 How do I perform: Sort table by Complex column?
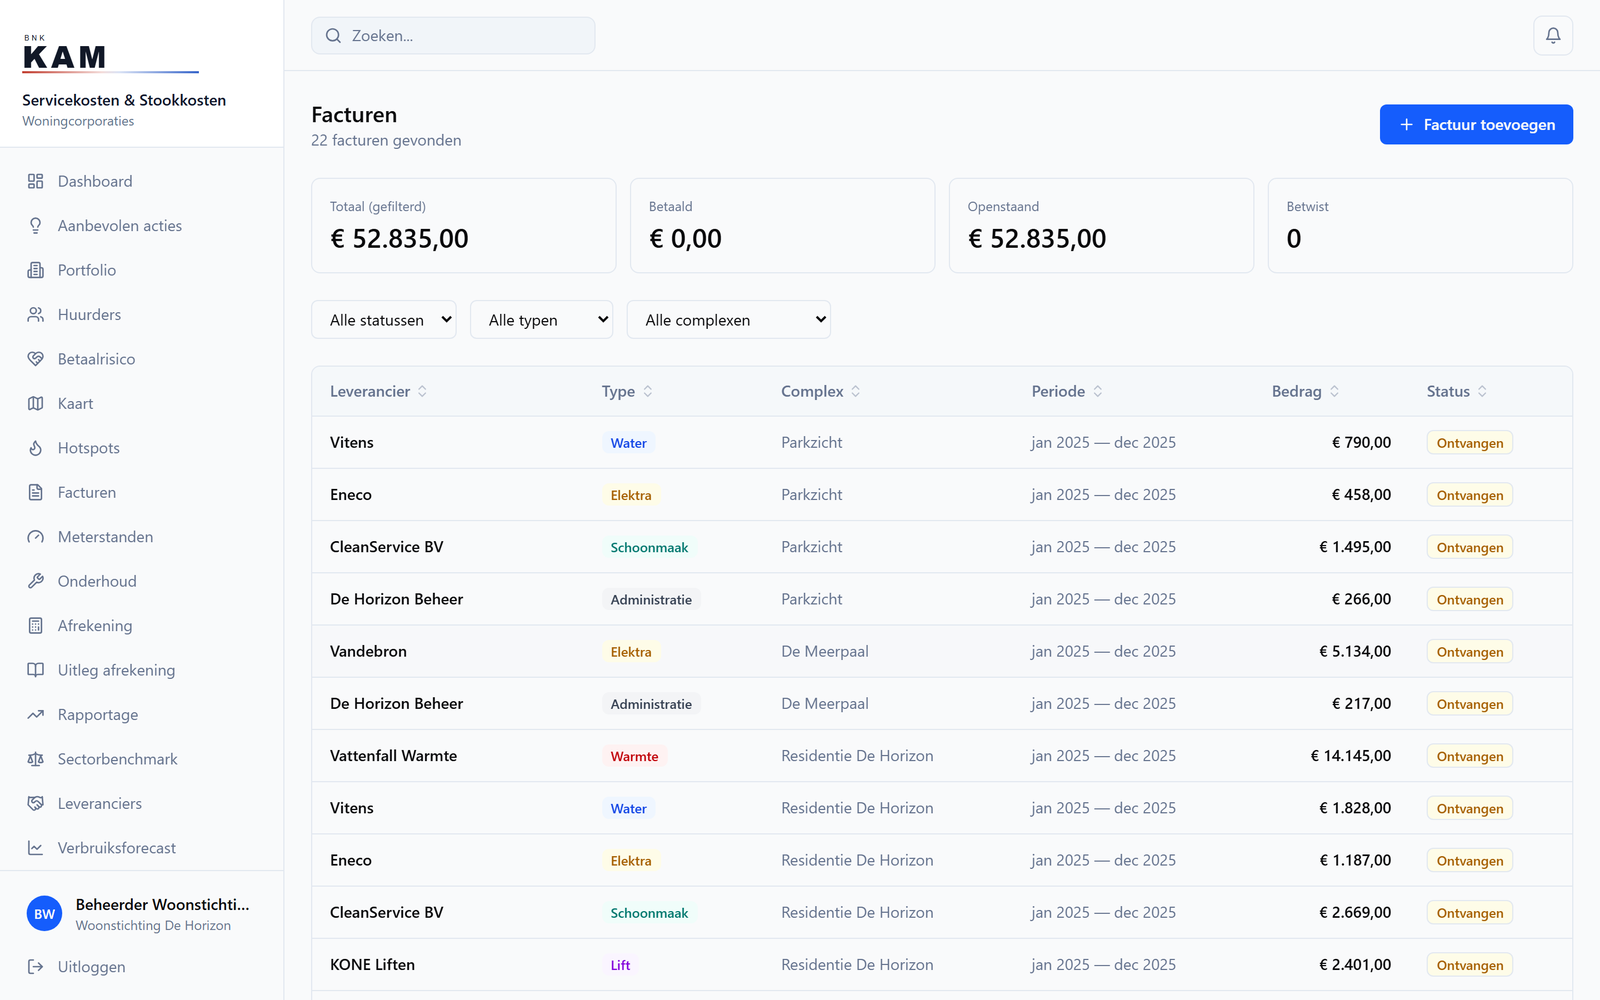pos(821,391)
